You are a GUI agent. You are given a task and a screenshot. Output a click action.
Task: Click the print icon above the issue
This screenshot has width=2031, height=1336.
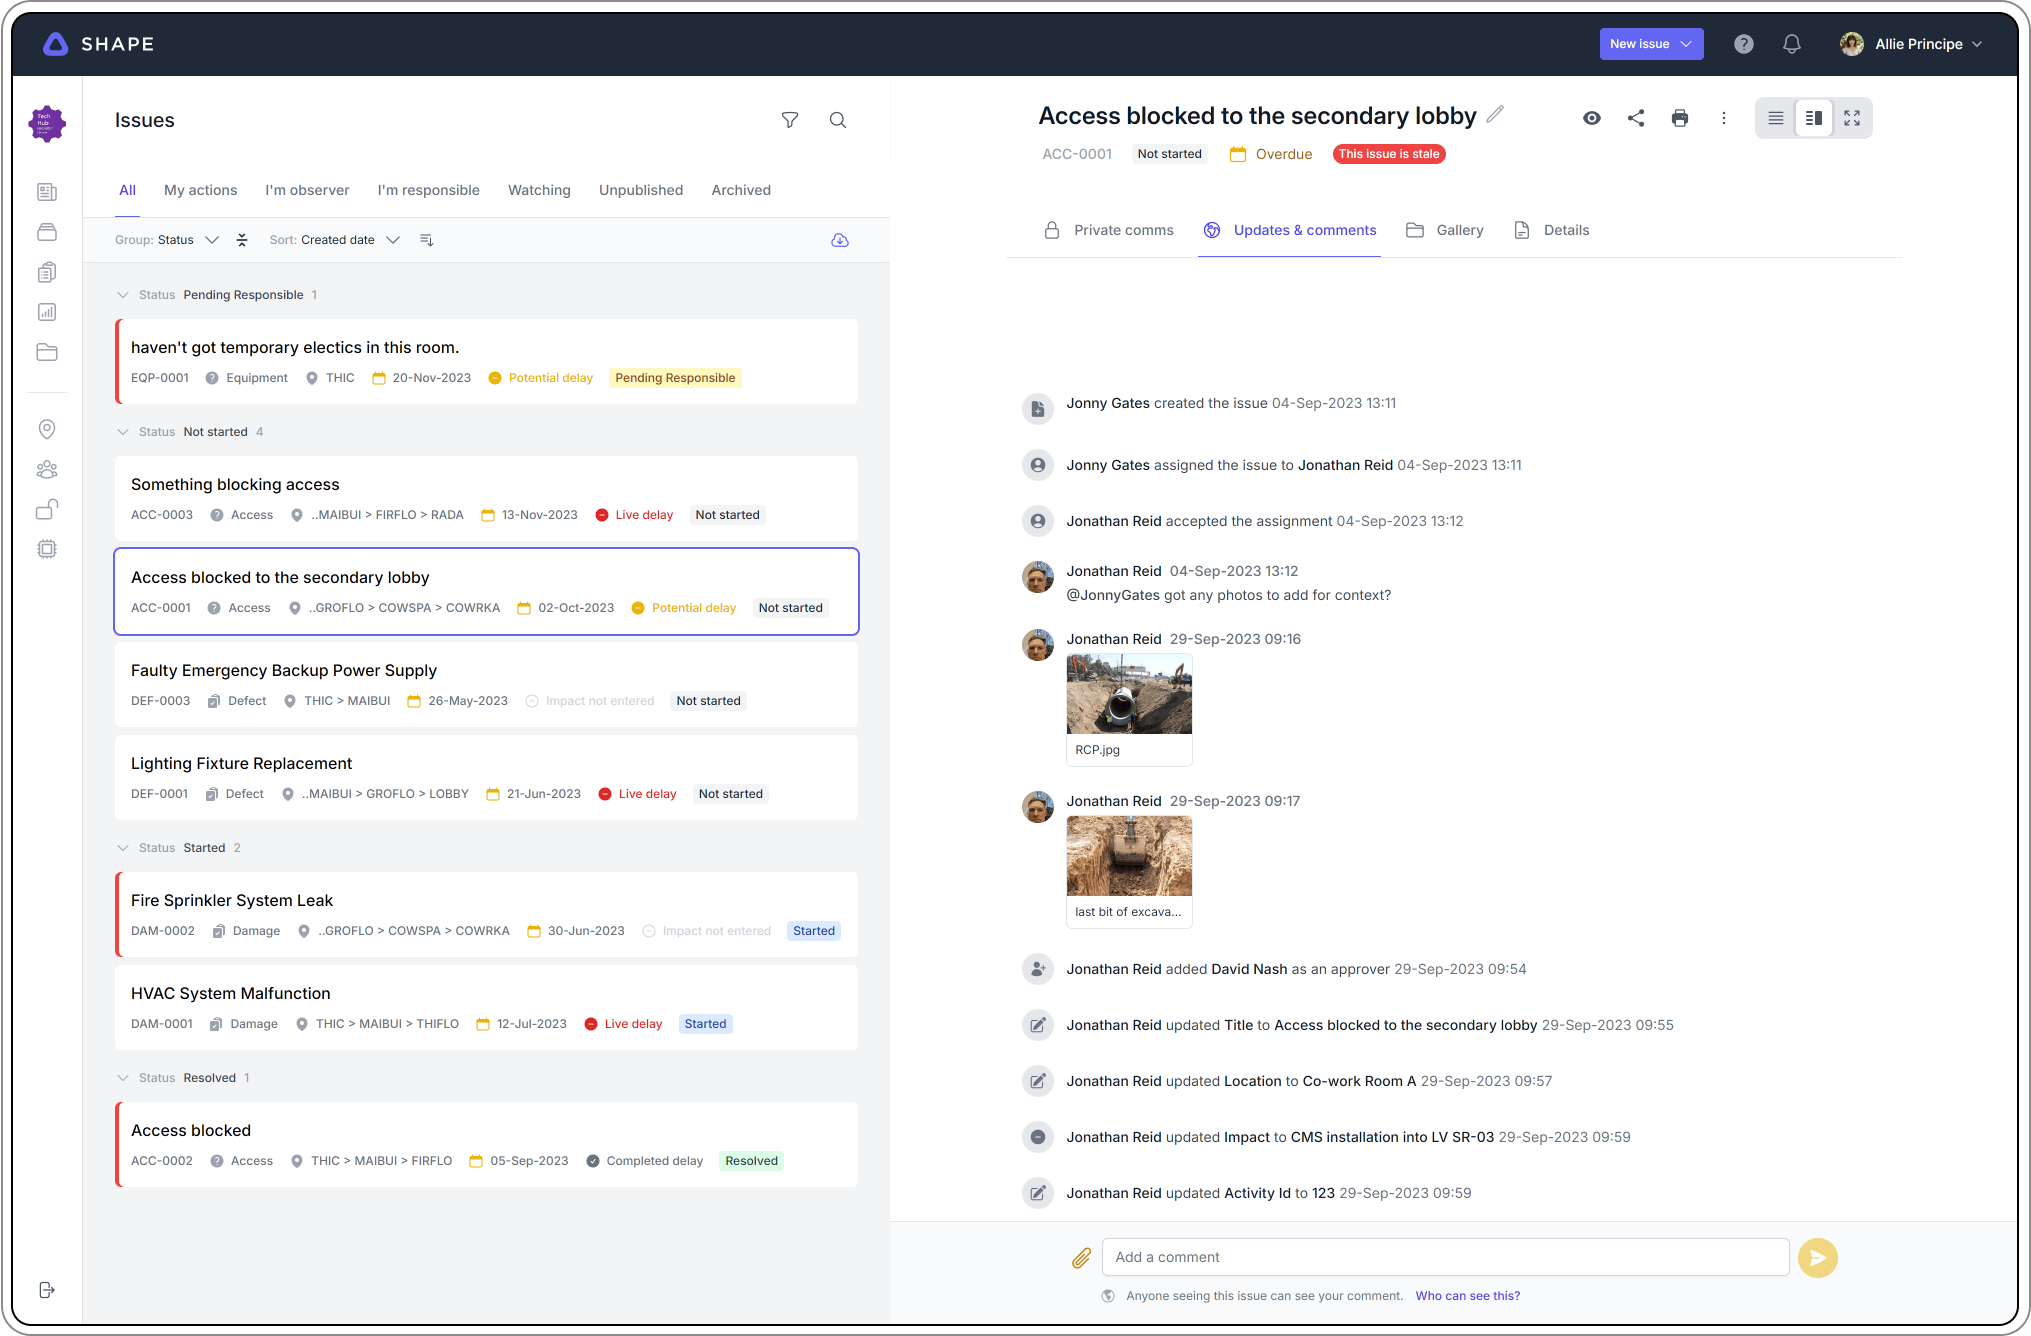(x=1680, y=118)
